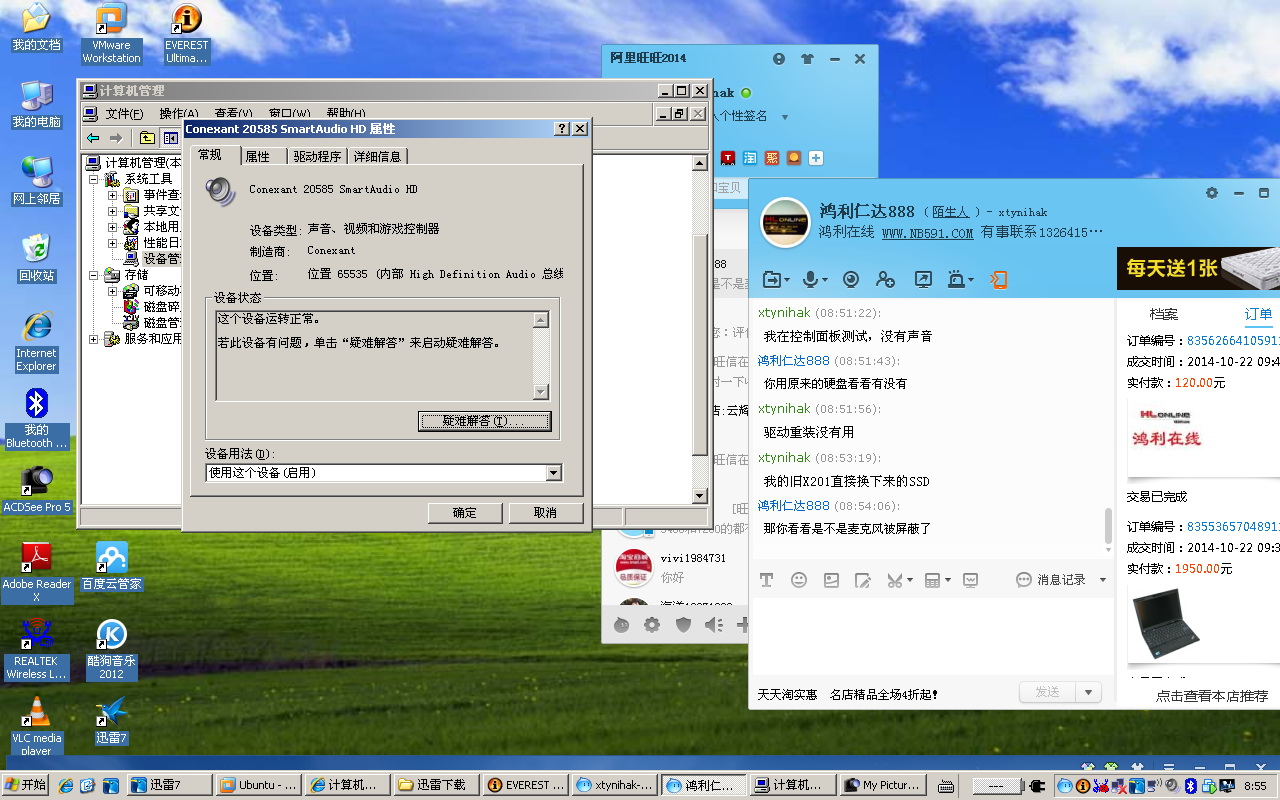Open video chat via the webcam icon
Image resolution: width=1280 pixels, height=800 pixels.
click(x=851, y=280)
